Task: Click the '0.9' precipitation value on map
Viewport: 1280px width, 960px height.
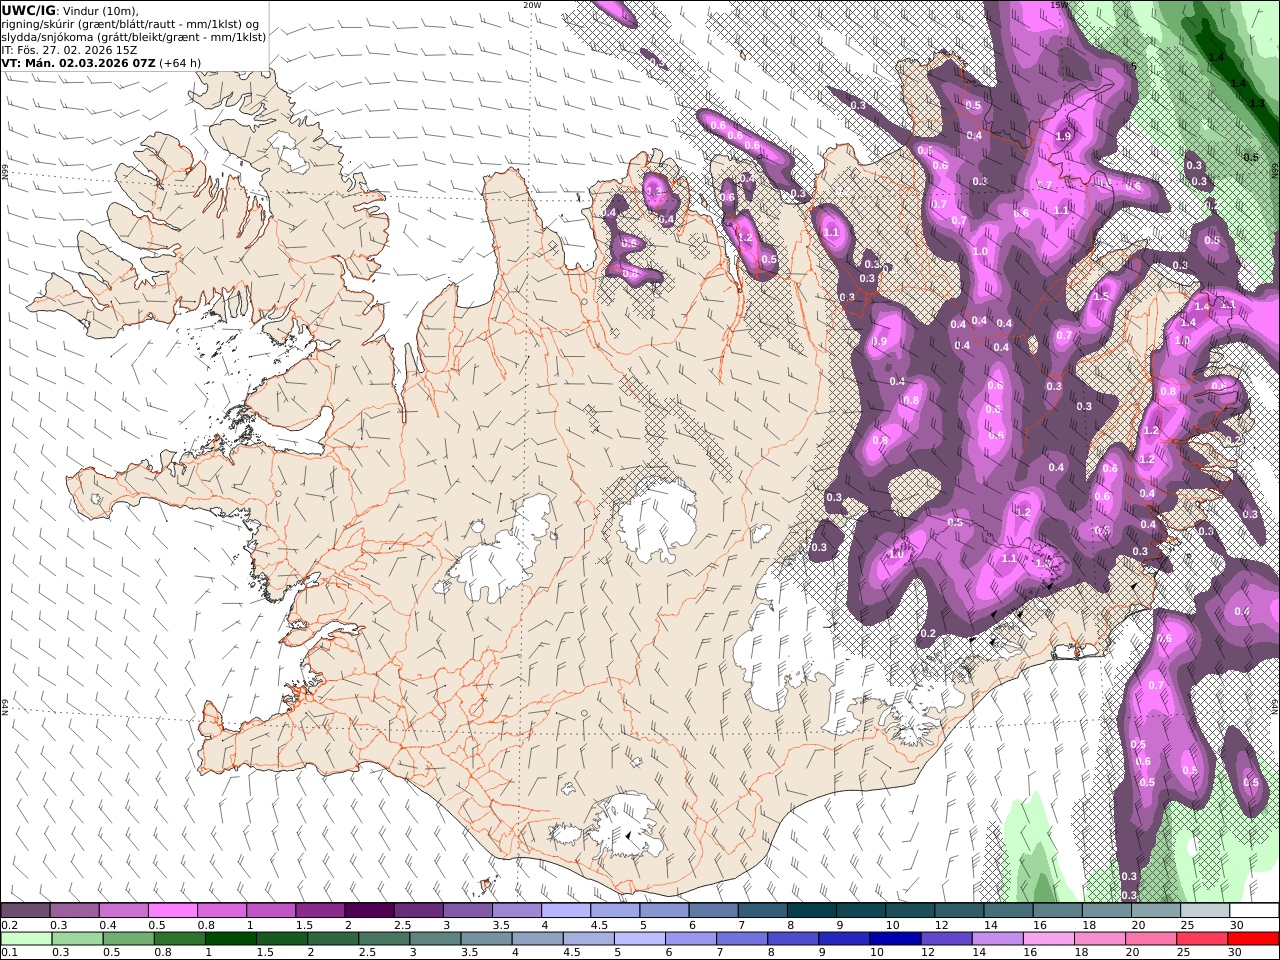Action: click(879, 342)
